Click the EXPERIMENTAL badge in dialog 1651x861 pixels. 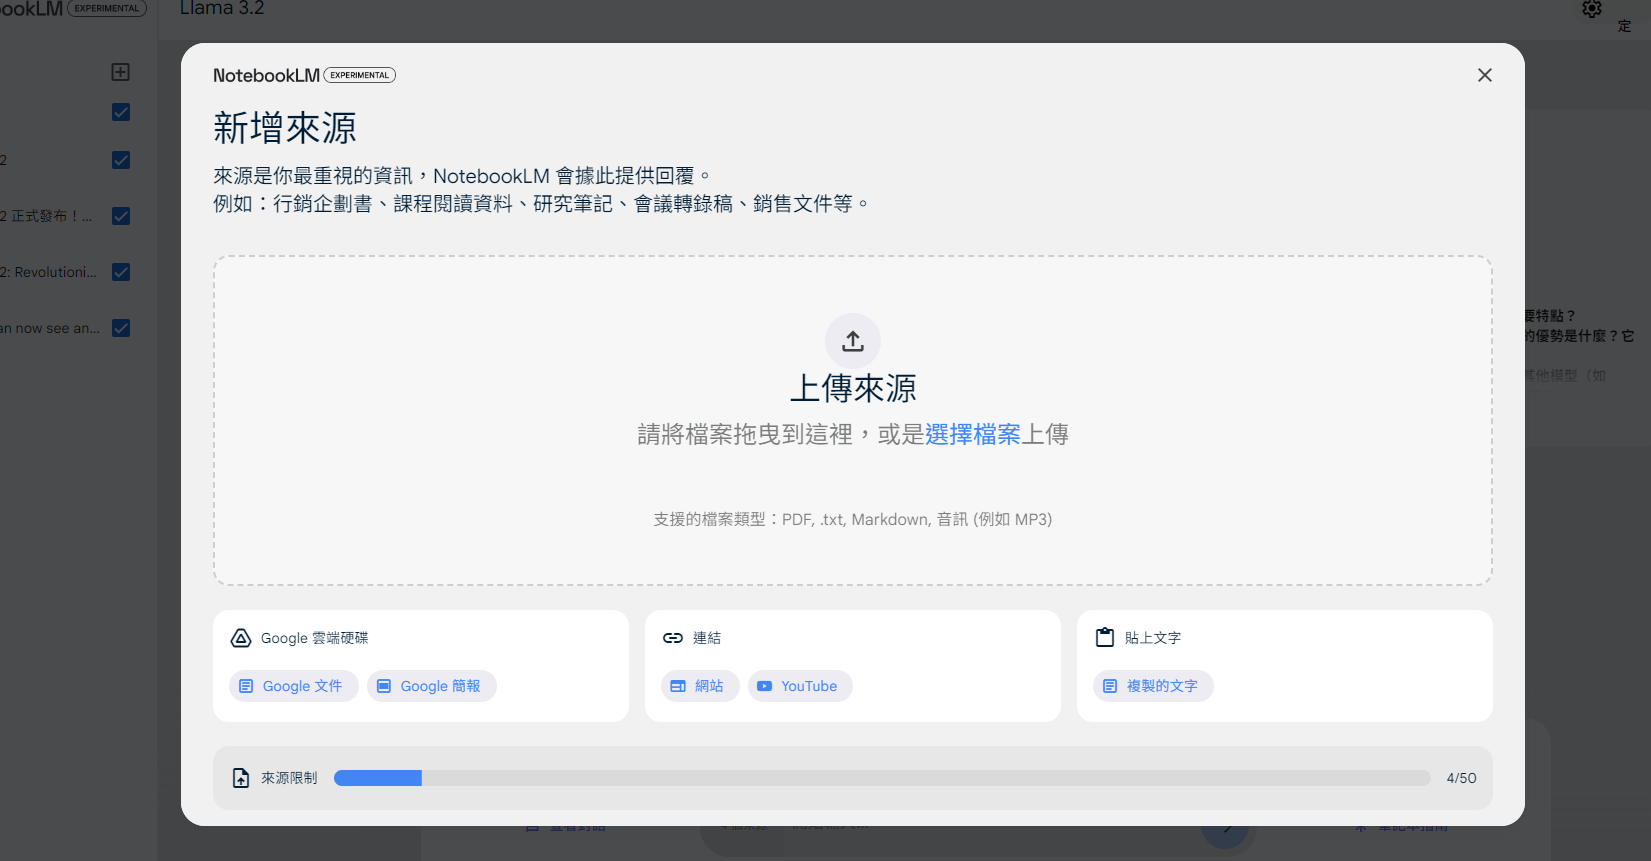tap(360, 75)
